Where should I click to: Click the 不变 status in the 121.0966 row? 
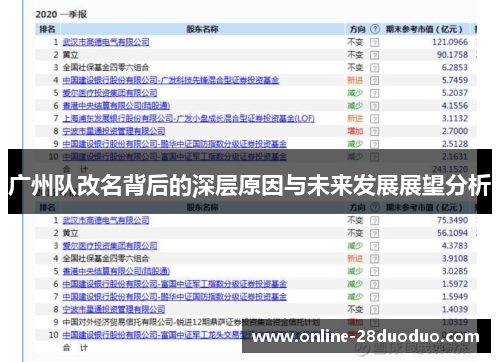coord(355,42)
